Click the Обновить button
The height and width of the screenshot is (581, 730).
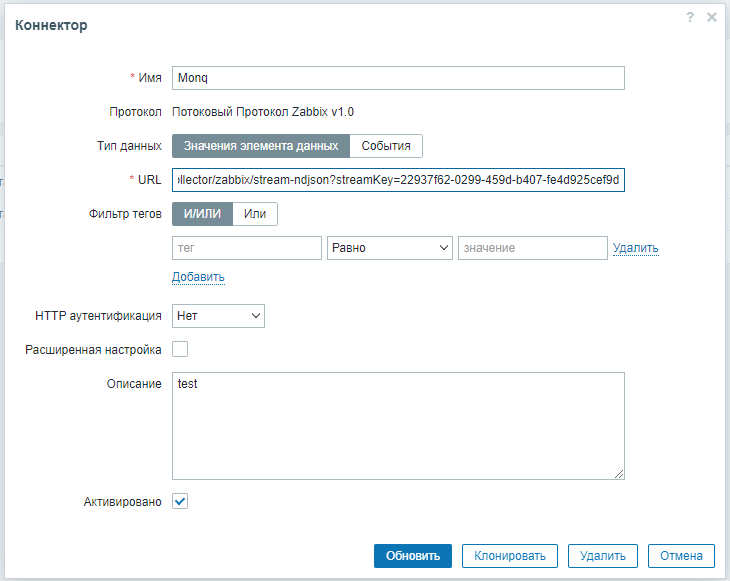[x=412, y=556]
